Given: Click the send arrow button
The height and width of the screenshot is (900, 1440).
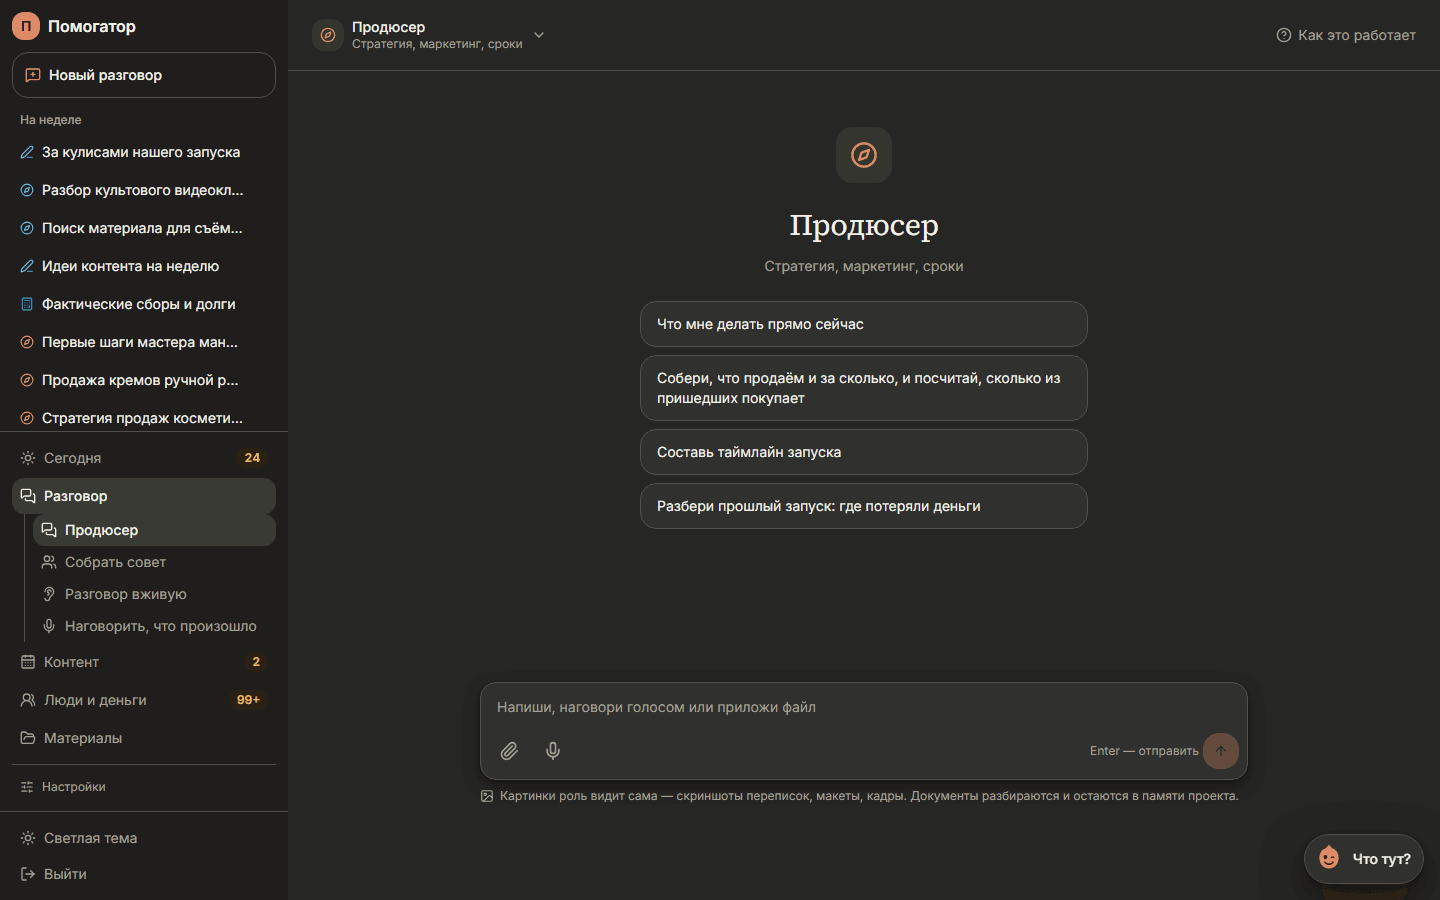Looking at the screenshot, I should [x=1221, y=751].
